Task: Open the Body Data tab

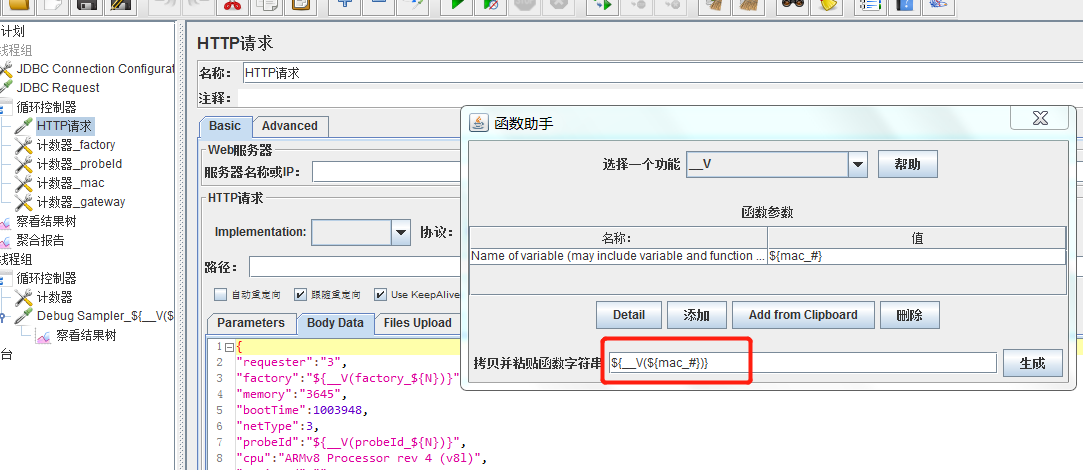Action: [x=336, y=323]
